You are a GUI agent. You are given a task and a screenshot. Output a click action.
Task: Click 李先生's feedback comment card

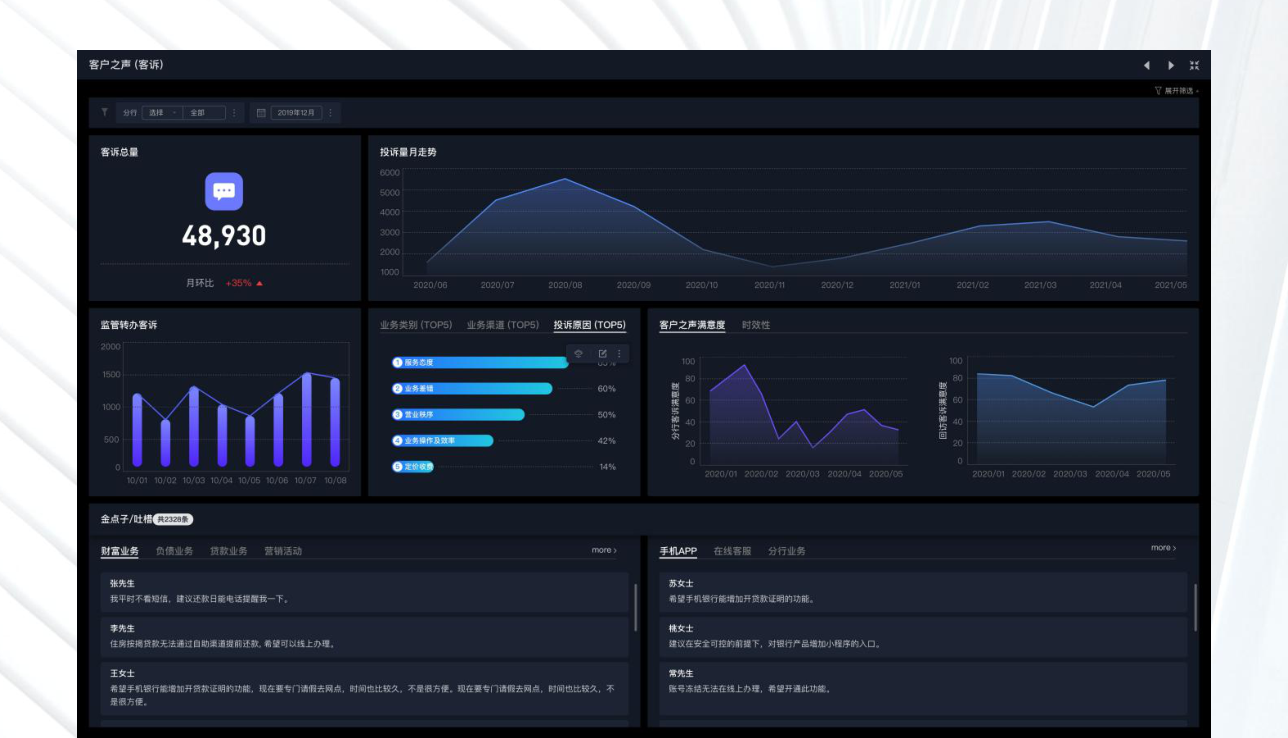(x=365, y=637)
